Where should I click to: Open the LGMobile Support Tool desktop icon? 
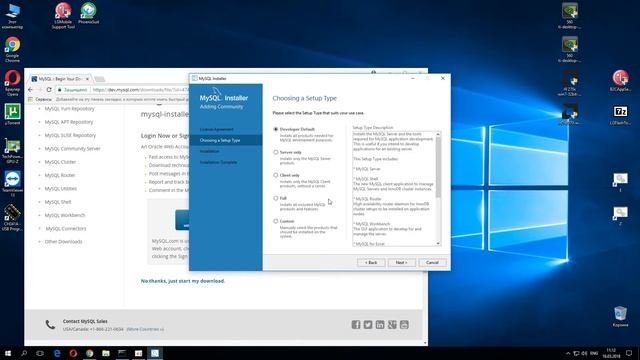(x=63, y=16)
